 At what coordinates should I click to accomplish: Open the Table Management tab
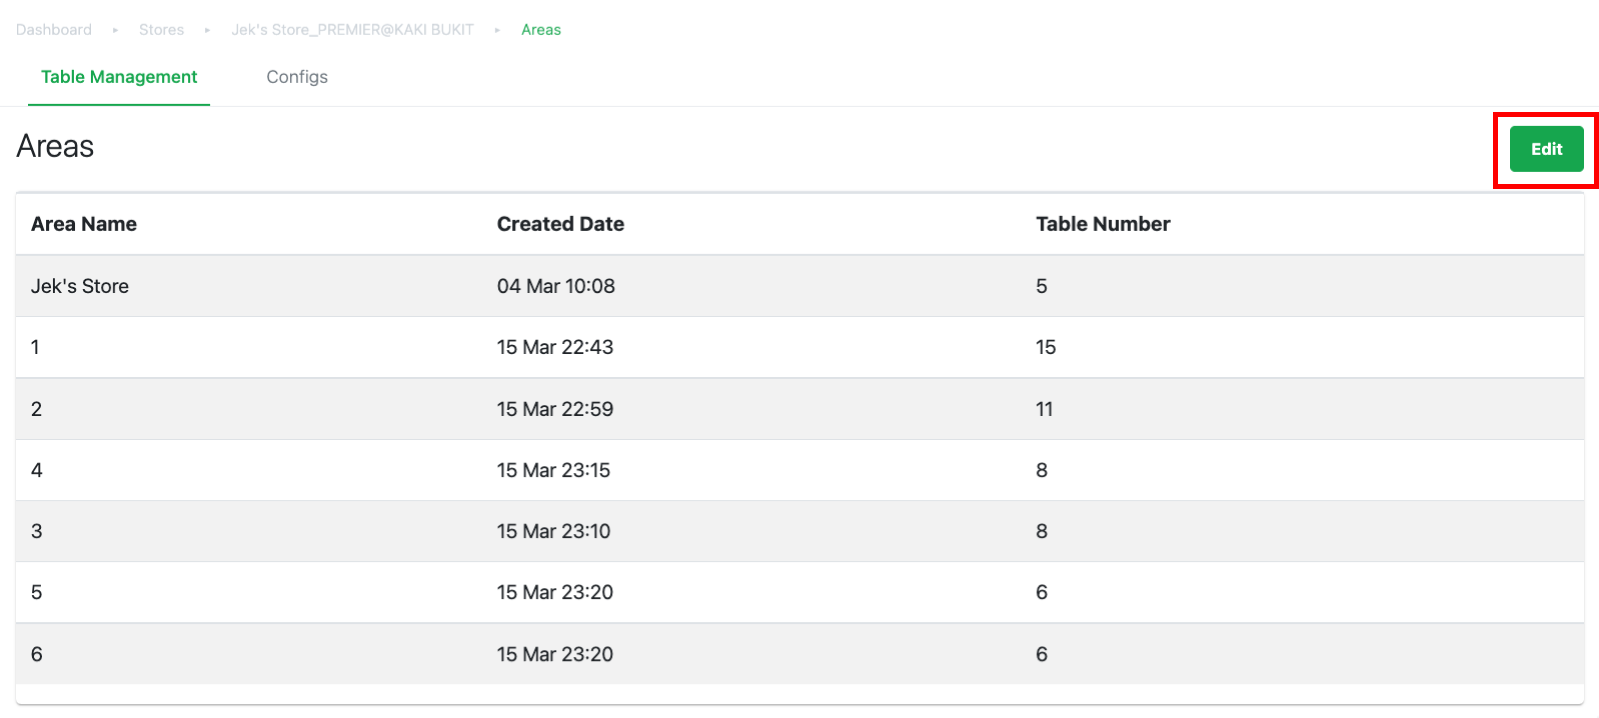(x=119, y=77)
